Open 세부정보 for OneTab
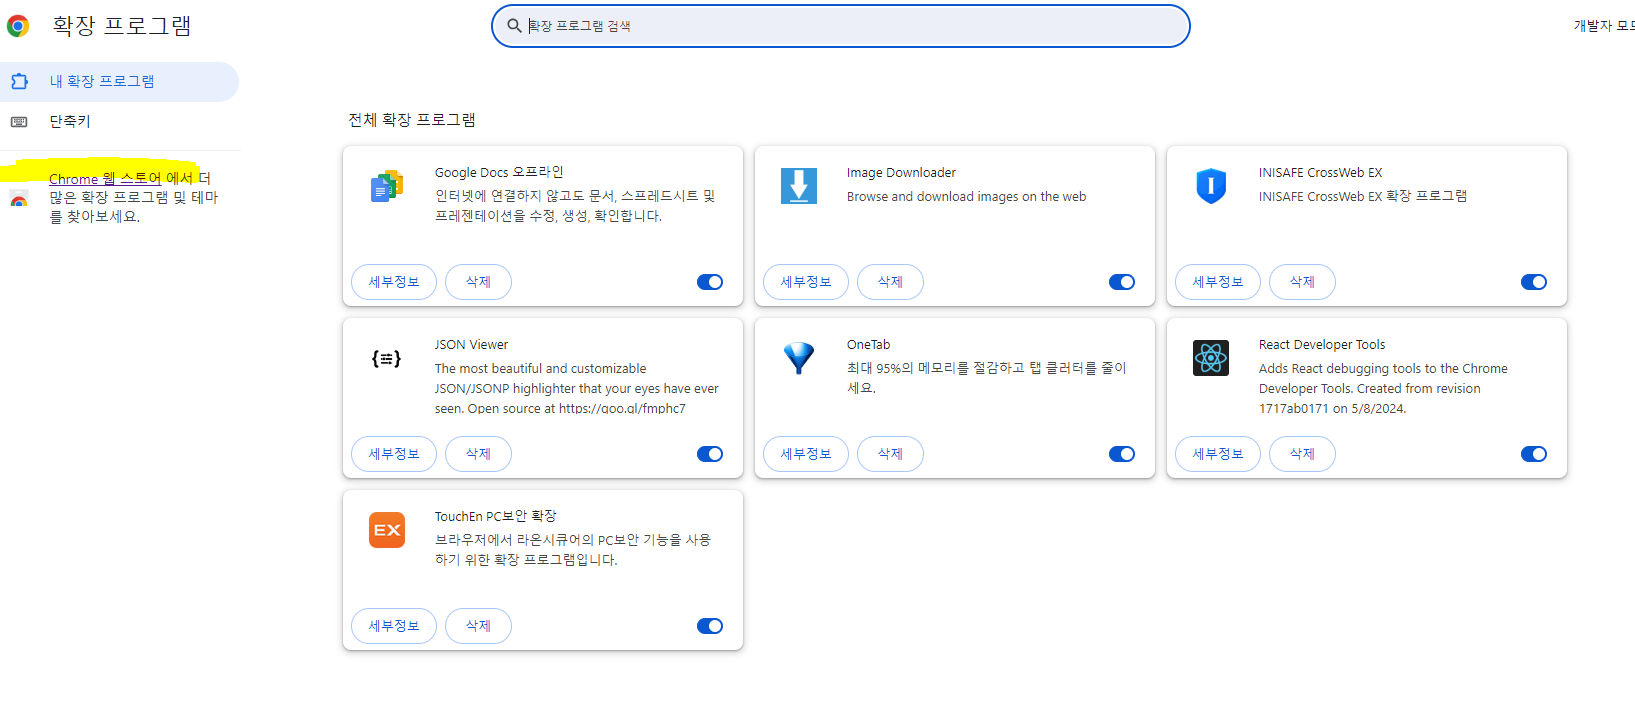Screen dimensions: 1635x701 806,454
